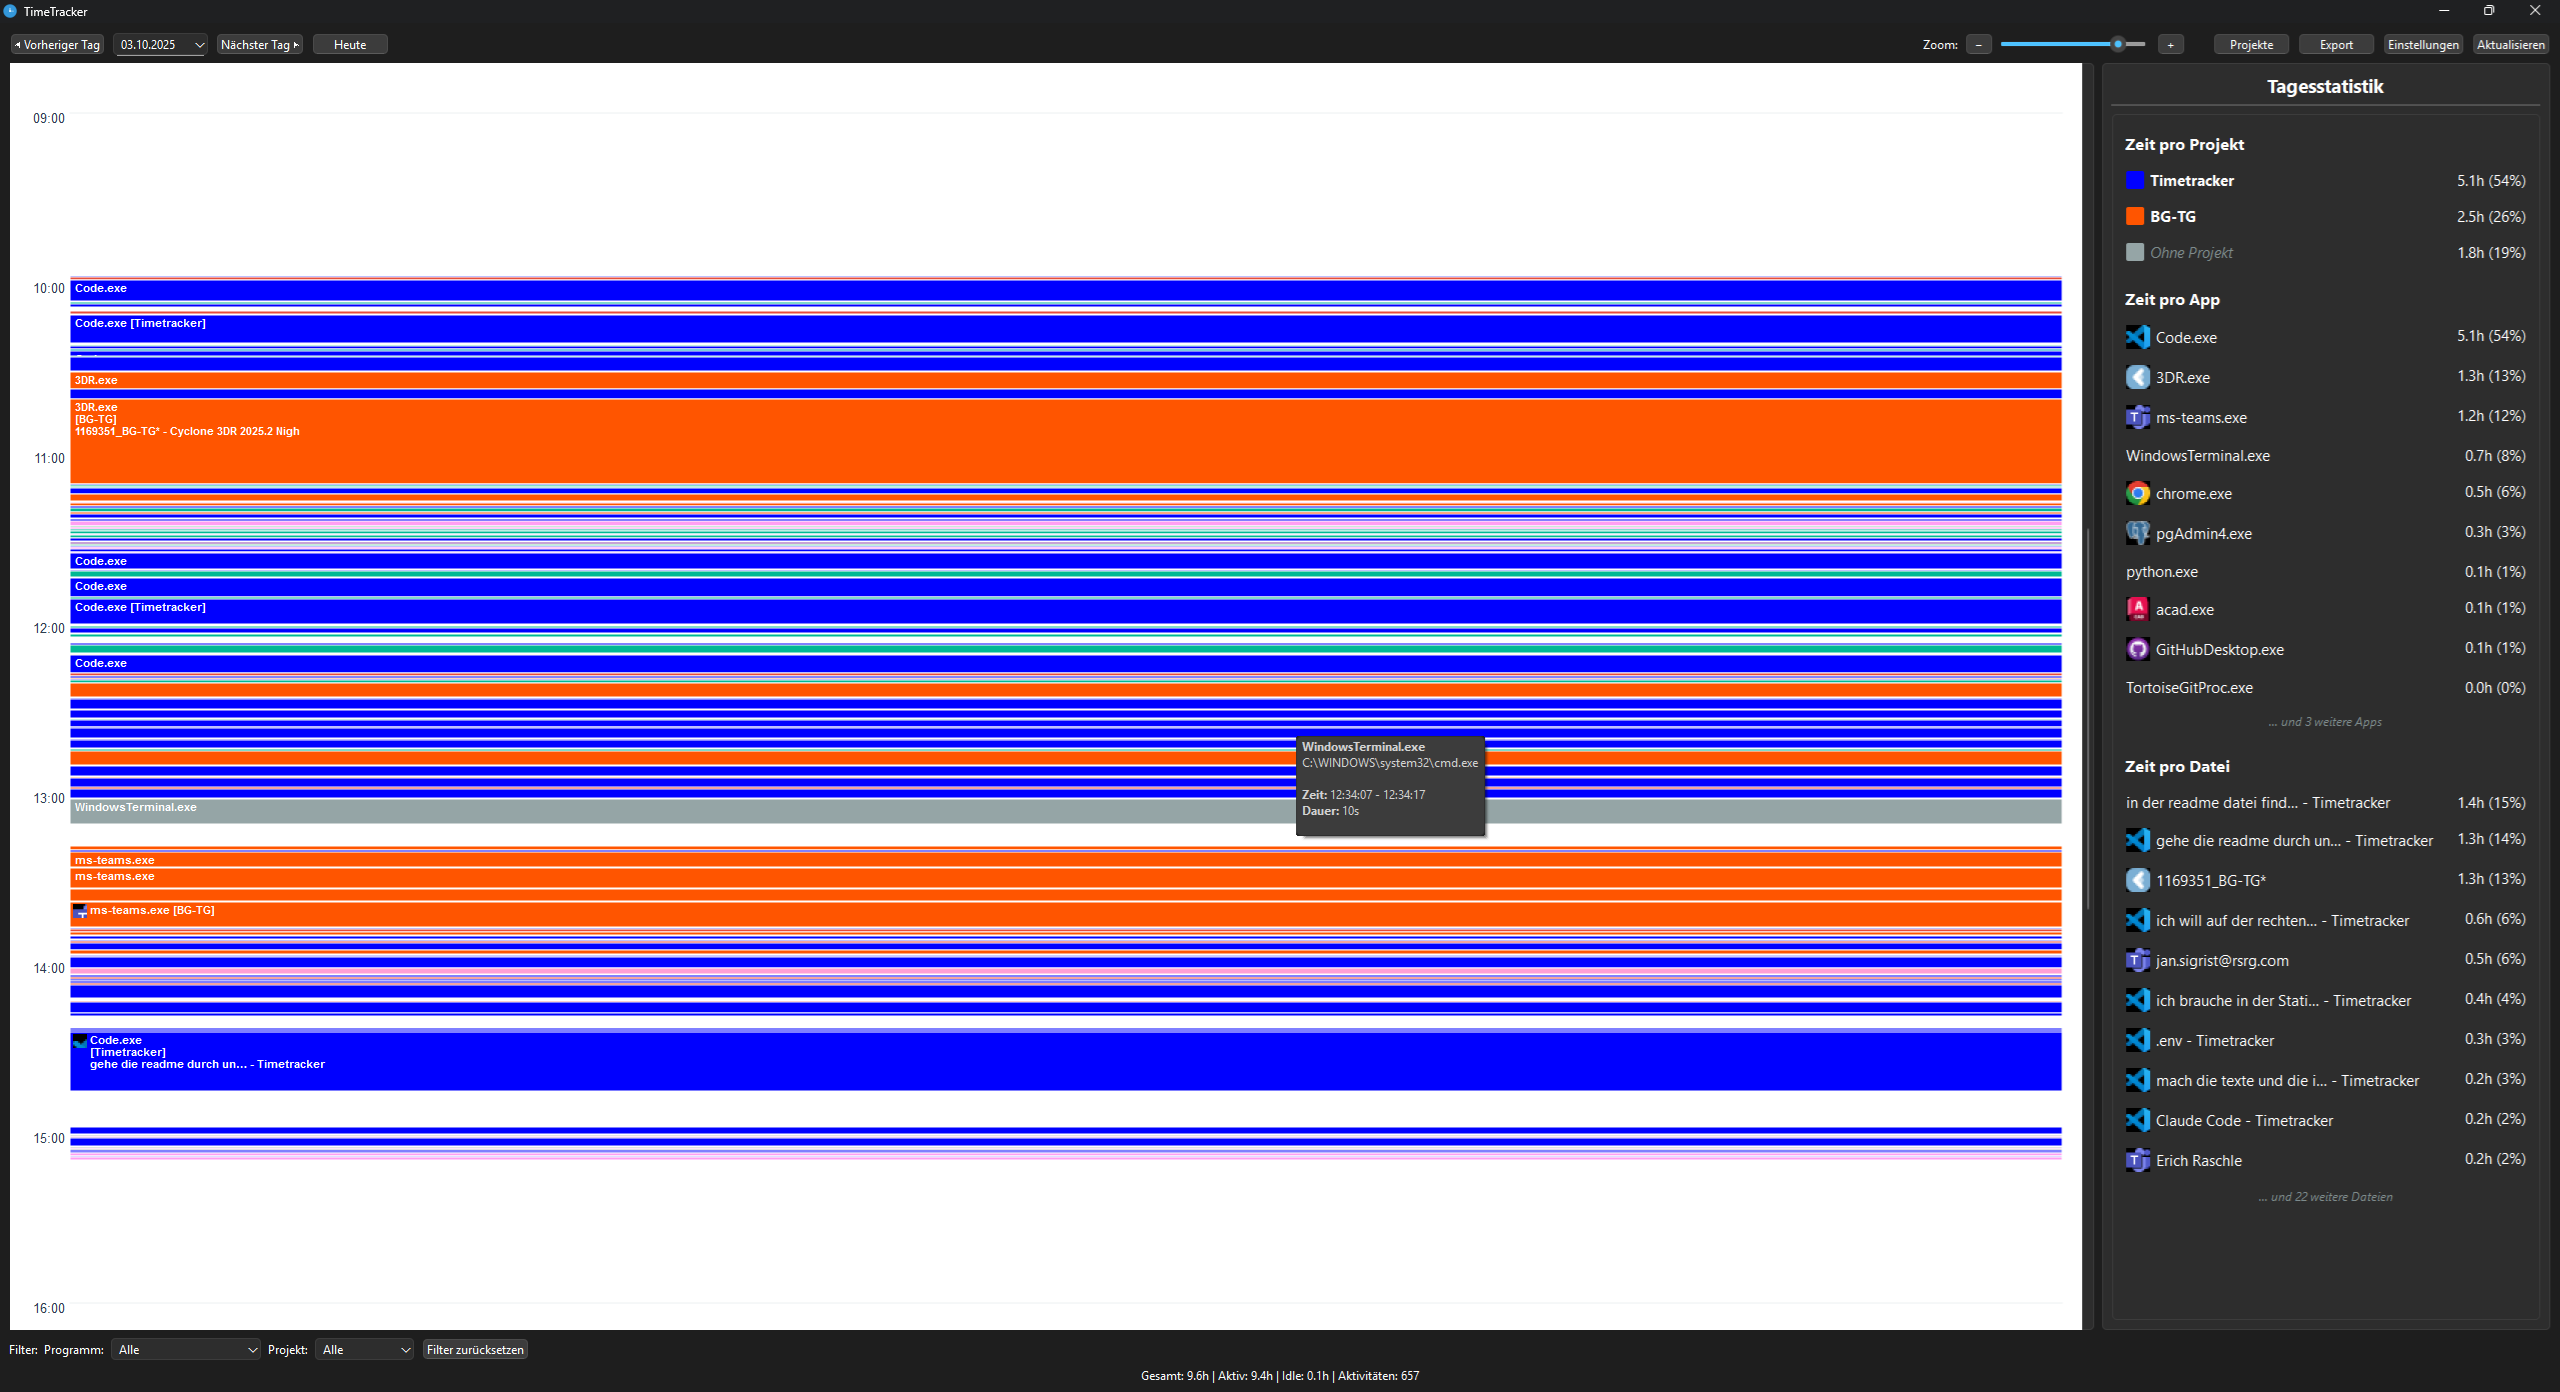Click the chrome.exe Chrome icon
Image resolution: width=2560 pixels, height=1392 pixels.
[x=2137, y=493]
